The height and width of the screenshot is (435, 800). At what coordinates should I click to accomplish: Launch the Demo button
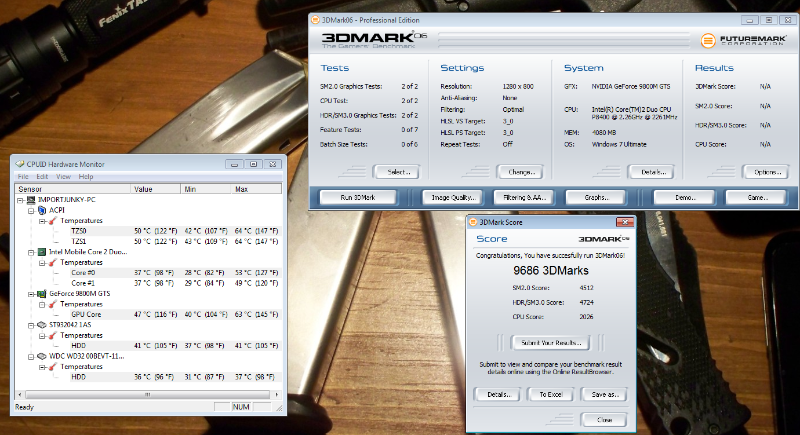(684, 197)
